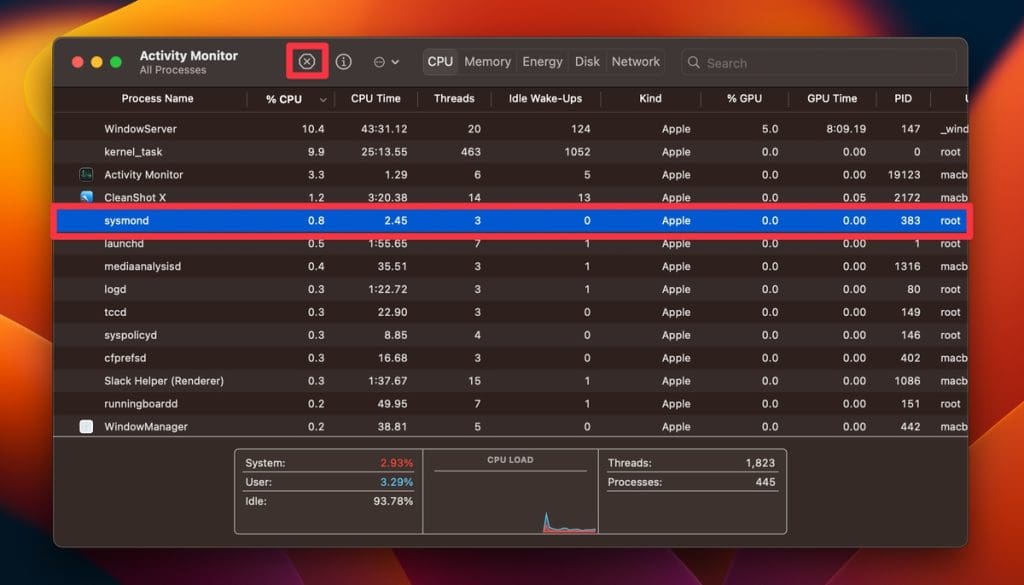1024x585 pixels.
Task: Click the Activity Monitor app icon in list
Action: point(86,174)
